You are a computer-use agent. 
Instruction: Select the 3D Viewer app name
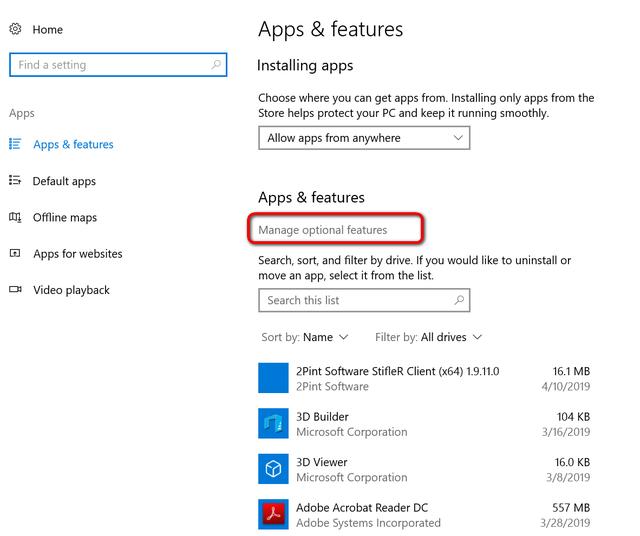(322, 462)
